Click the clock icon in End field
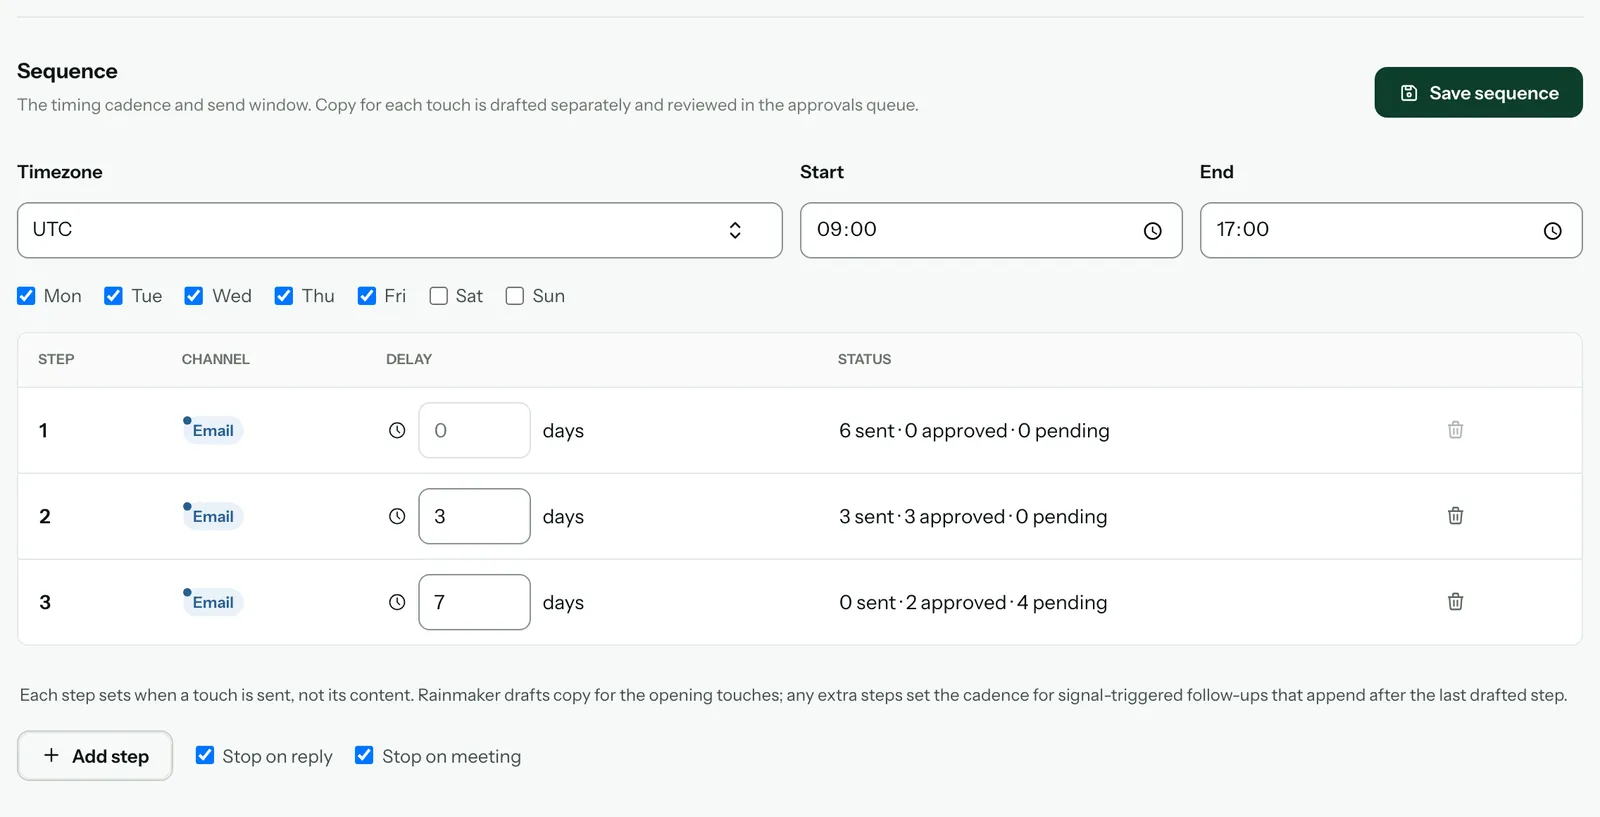This screenshot has width=1600, height=817. pos(1552,231)
